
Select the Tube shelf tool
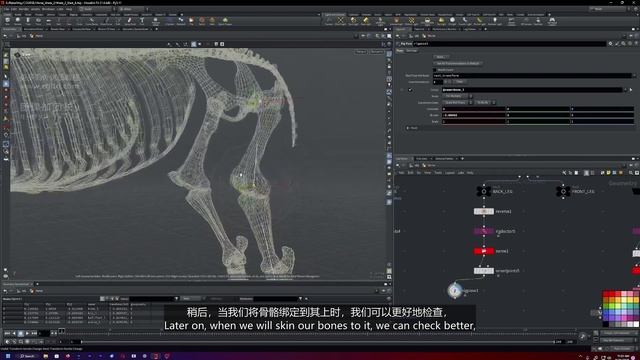(28, 21)
